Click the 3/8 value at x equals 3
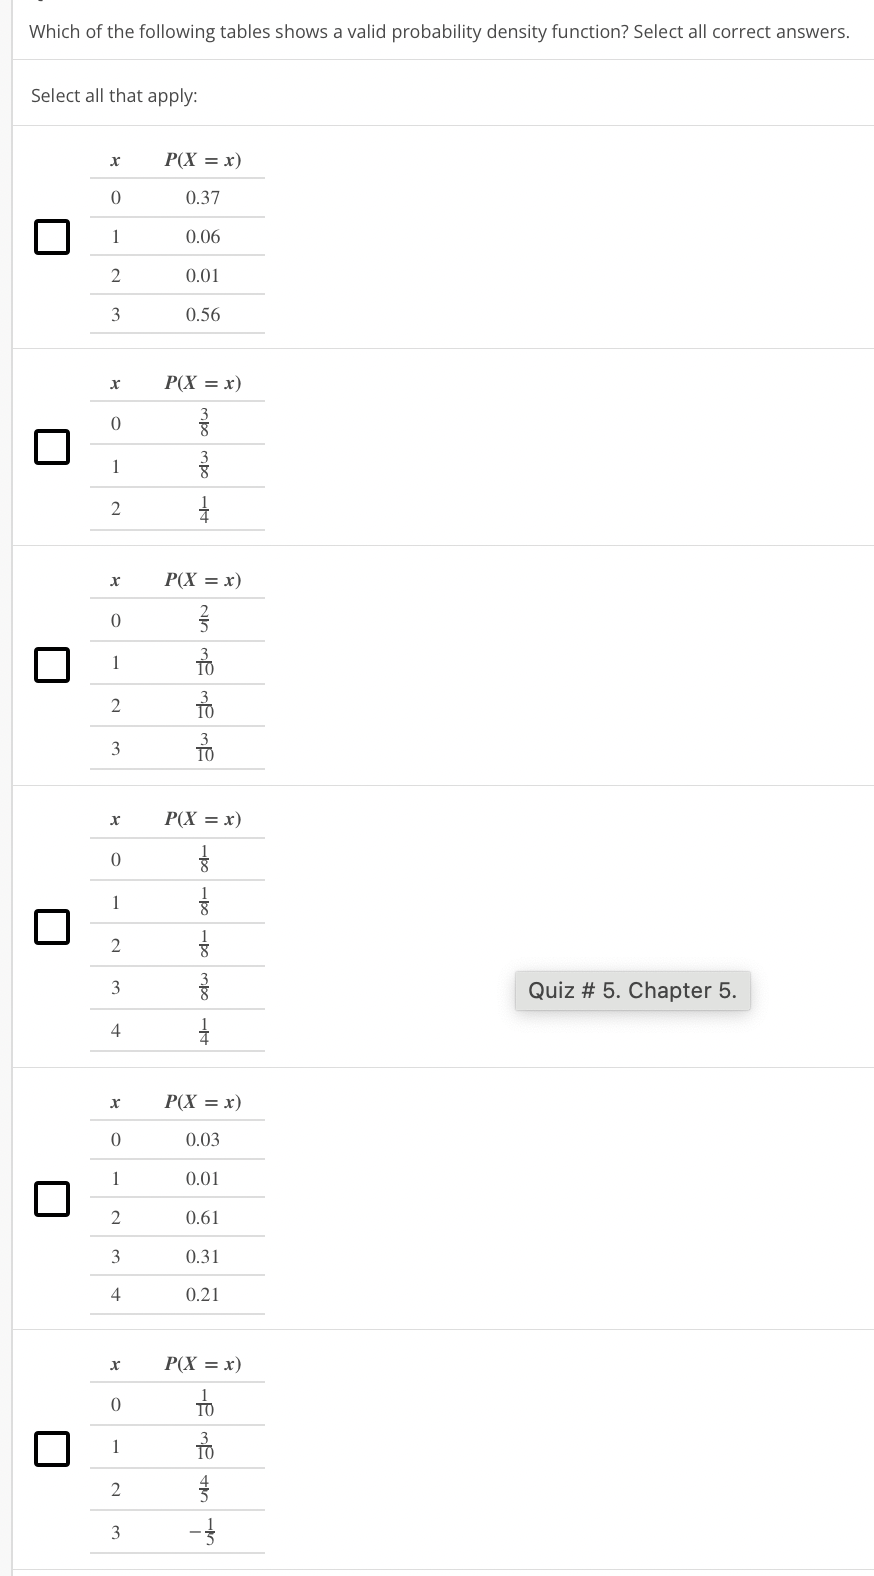The width and height of the screenshot is (874, 1576). pos(204,986)
